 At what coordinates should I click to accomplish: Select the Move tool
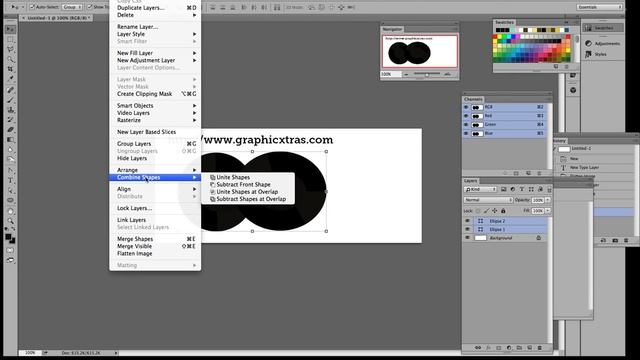(x=10, y=29)
